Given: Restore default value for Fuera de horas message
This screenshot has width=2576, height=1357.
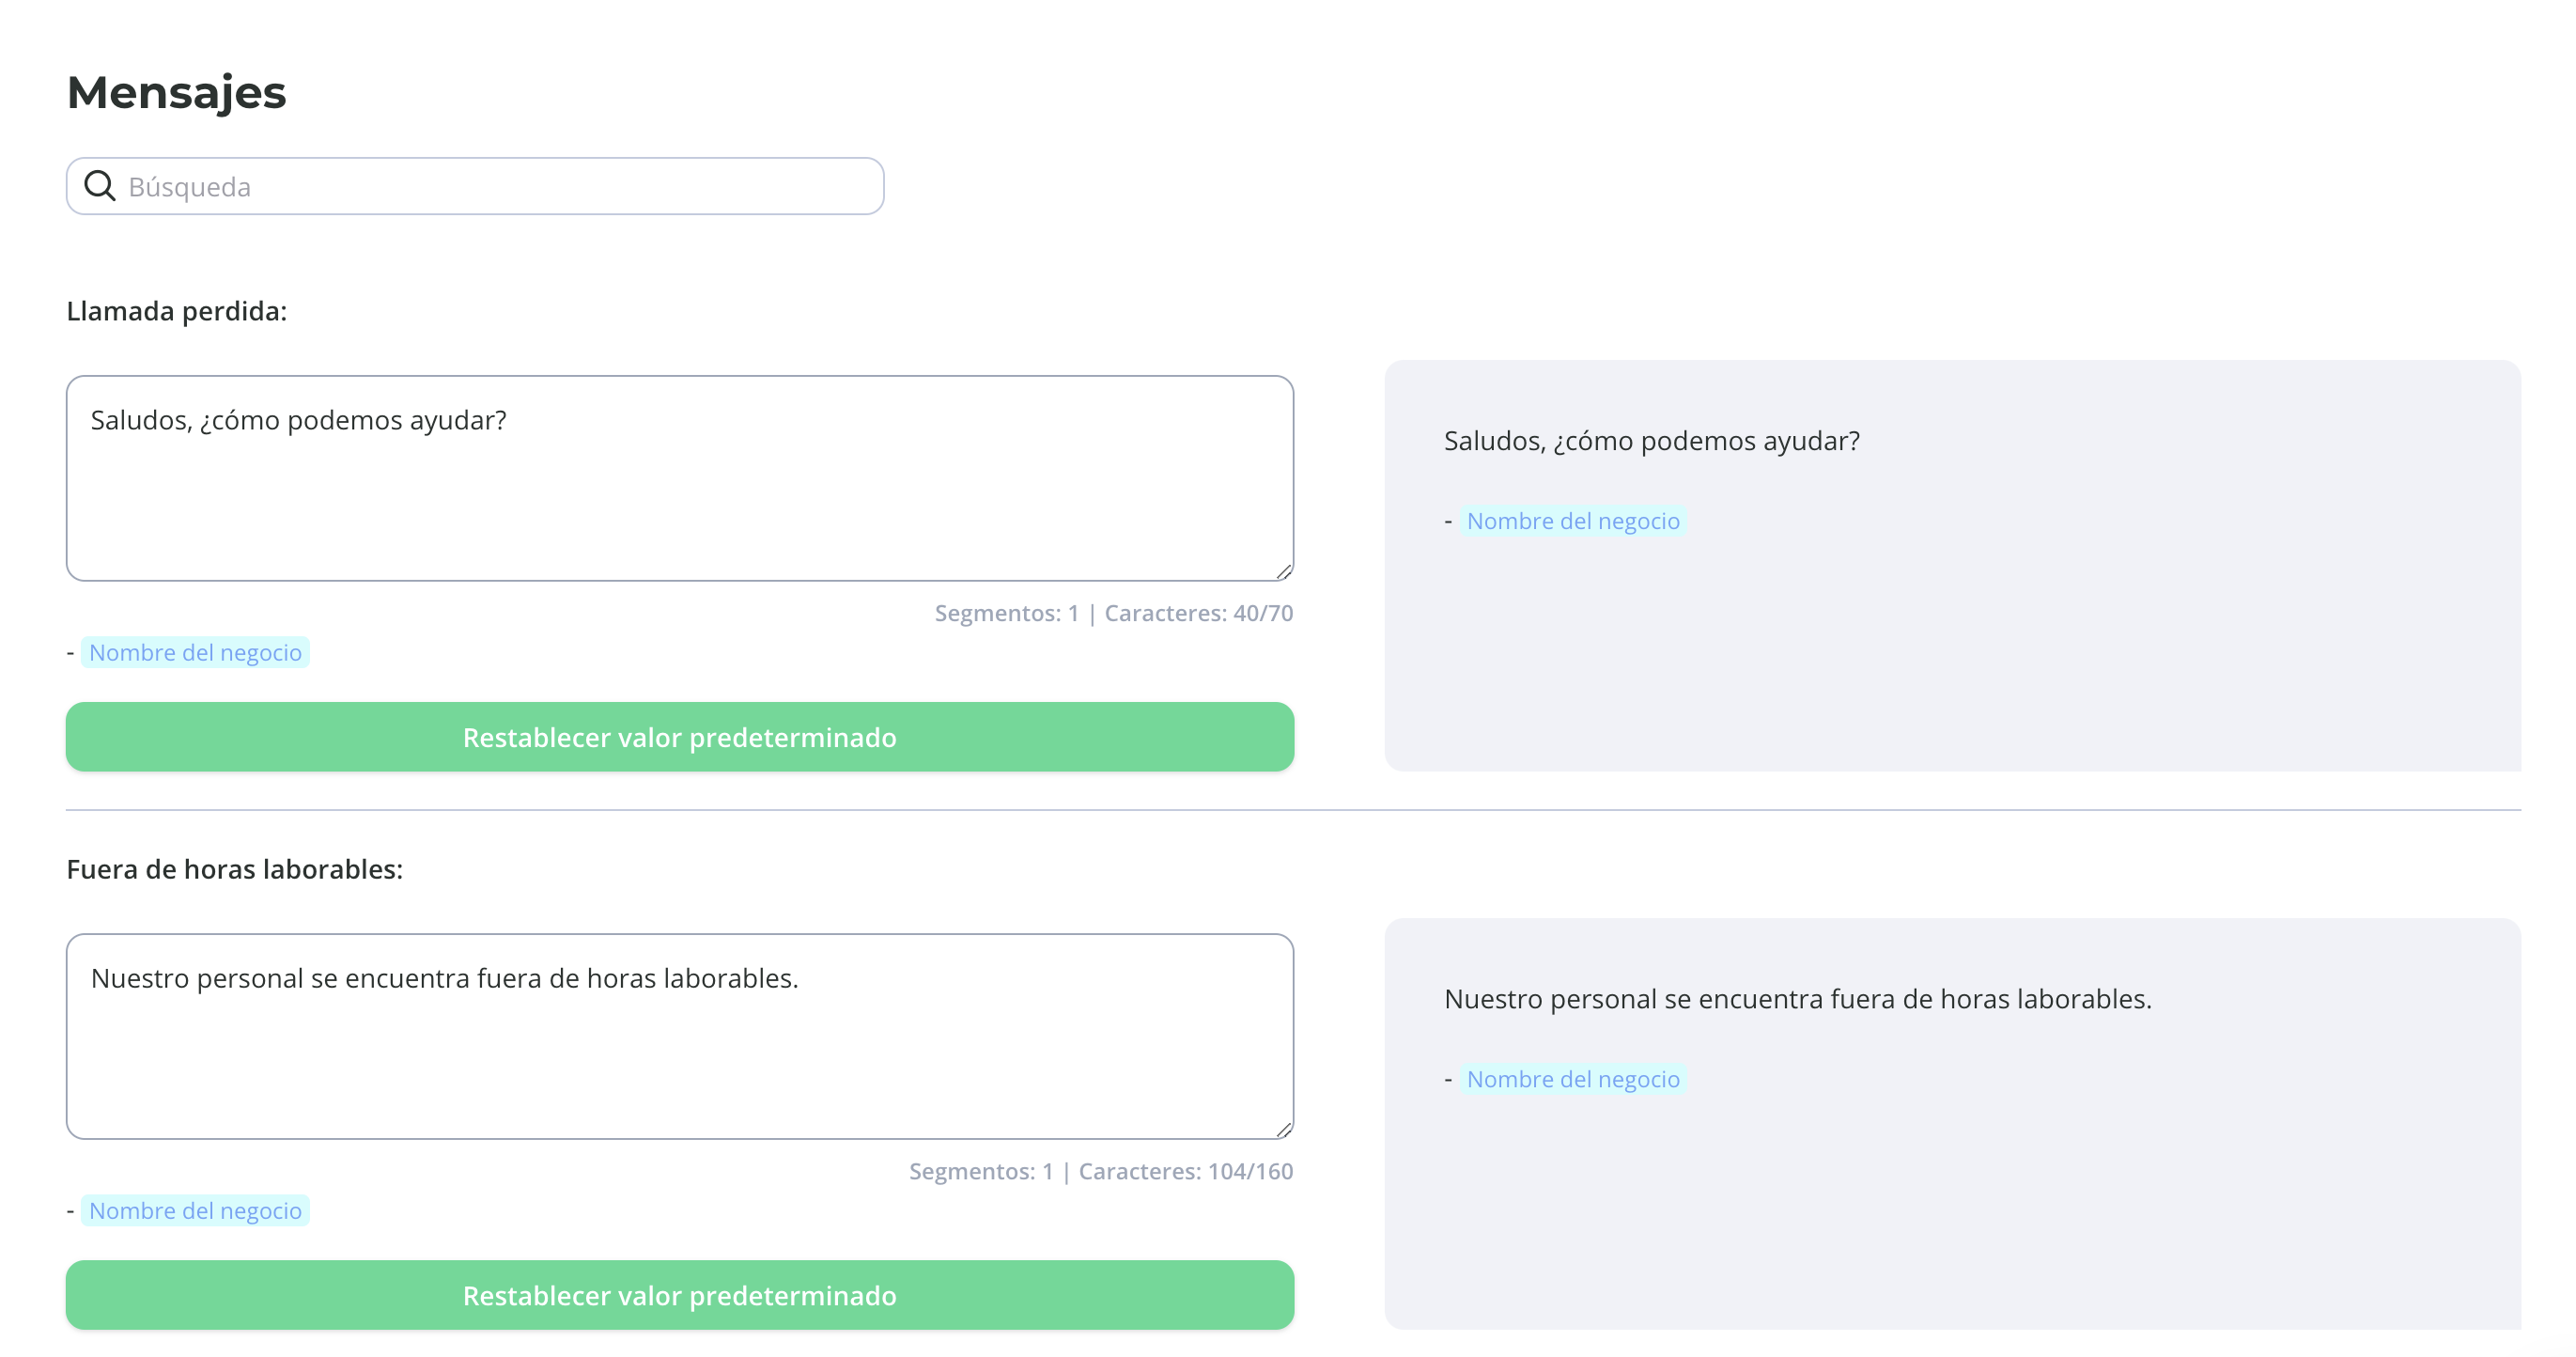Looking at the screenshot, I should pos(680,1295).
